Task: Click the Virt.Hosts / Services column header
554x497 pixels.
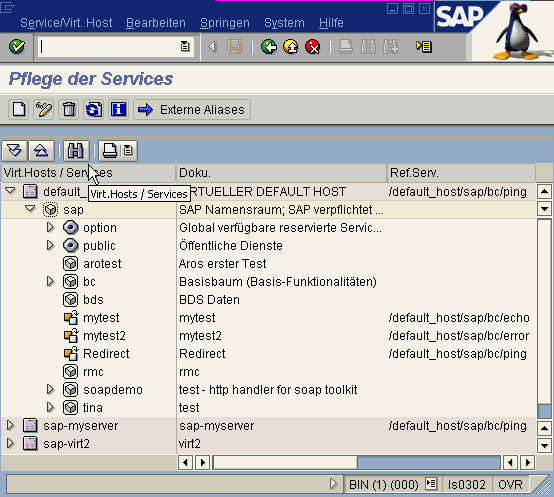Action: (x=88, y=173)
